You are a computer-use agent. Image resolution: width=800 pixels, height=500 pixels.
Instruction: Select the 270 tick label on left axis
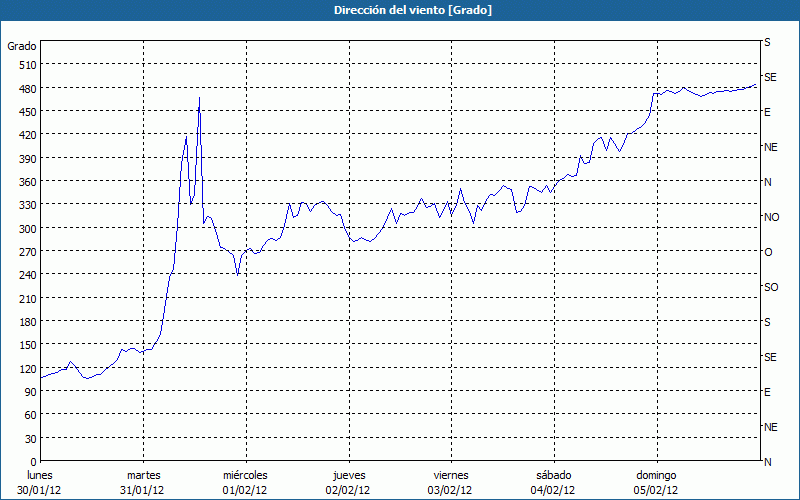[23, 251]
